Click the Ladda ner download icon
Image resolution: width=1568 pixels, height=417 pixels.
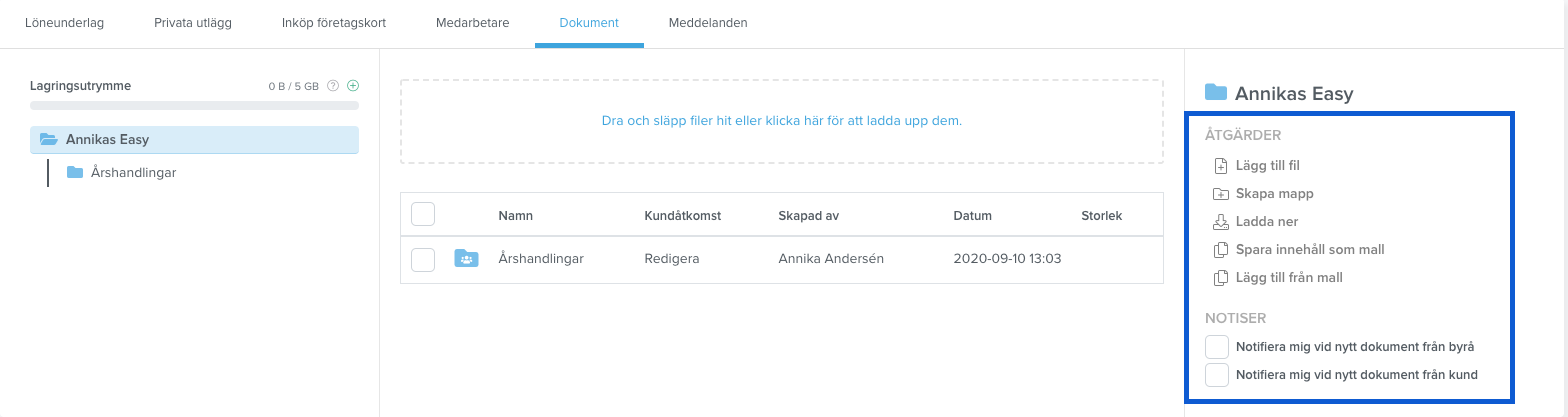pyautogui.click(x=1220, y=222)
